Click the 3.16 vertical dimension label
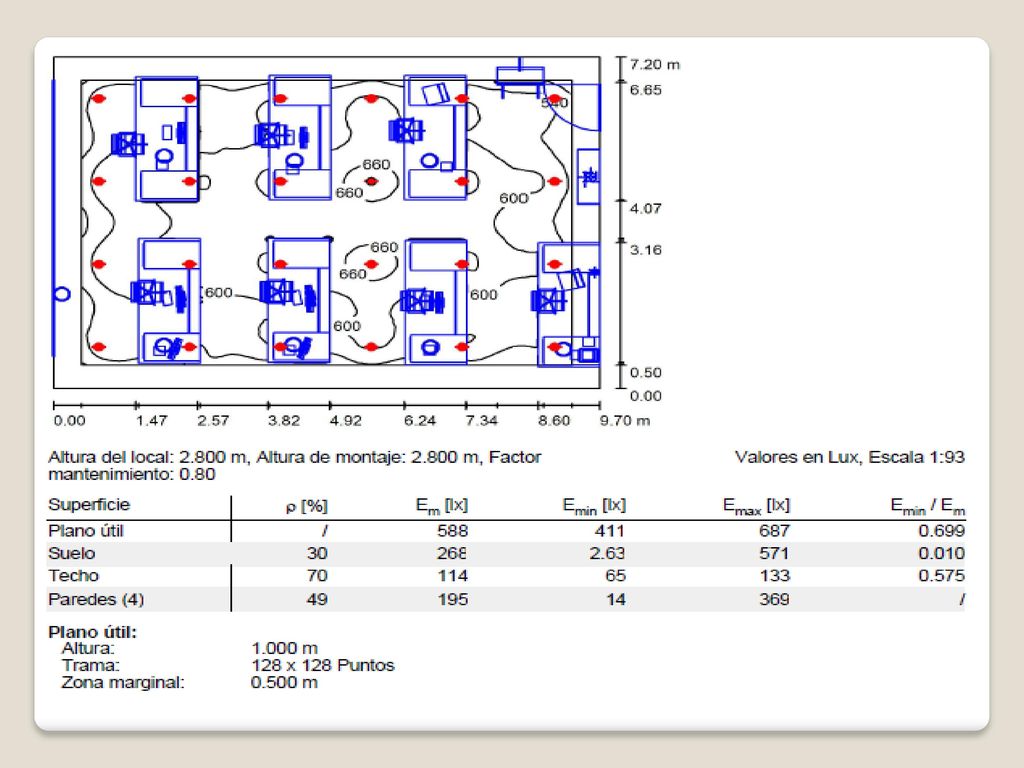Screen dimensions: 1024x768 pos(645,249)
